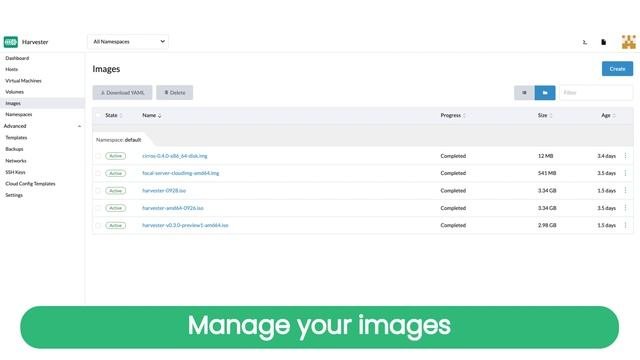The height and width of the screenshot is (360, 640).
Task: Open Virtual Machines in sidebar
Action: click(x=23, y=81)
